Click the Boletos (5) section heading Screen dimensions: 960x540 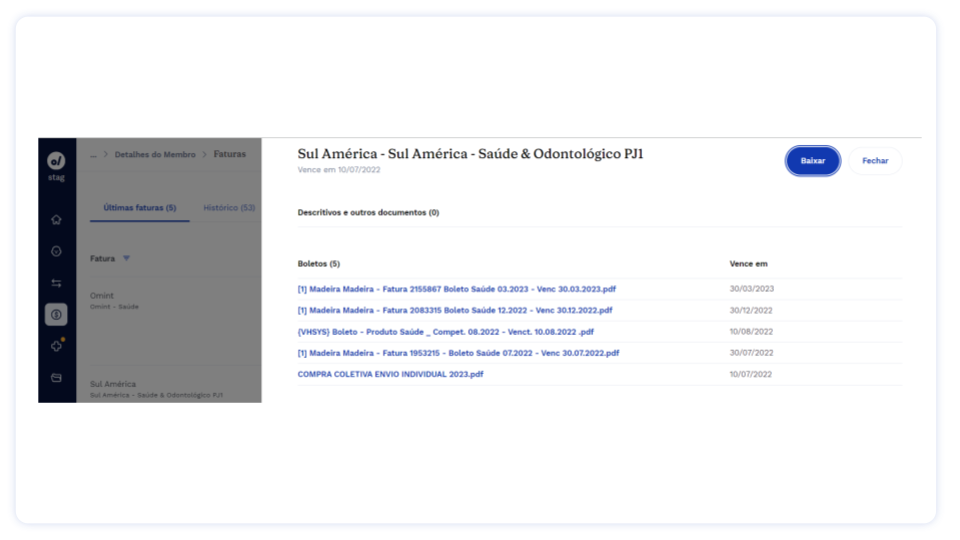point(318,264)
